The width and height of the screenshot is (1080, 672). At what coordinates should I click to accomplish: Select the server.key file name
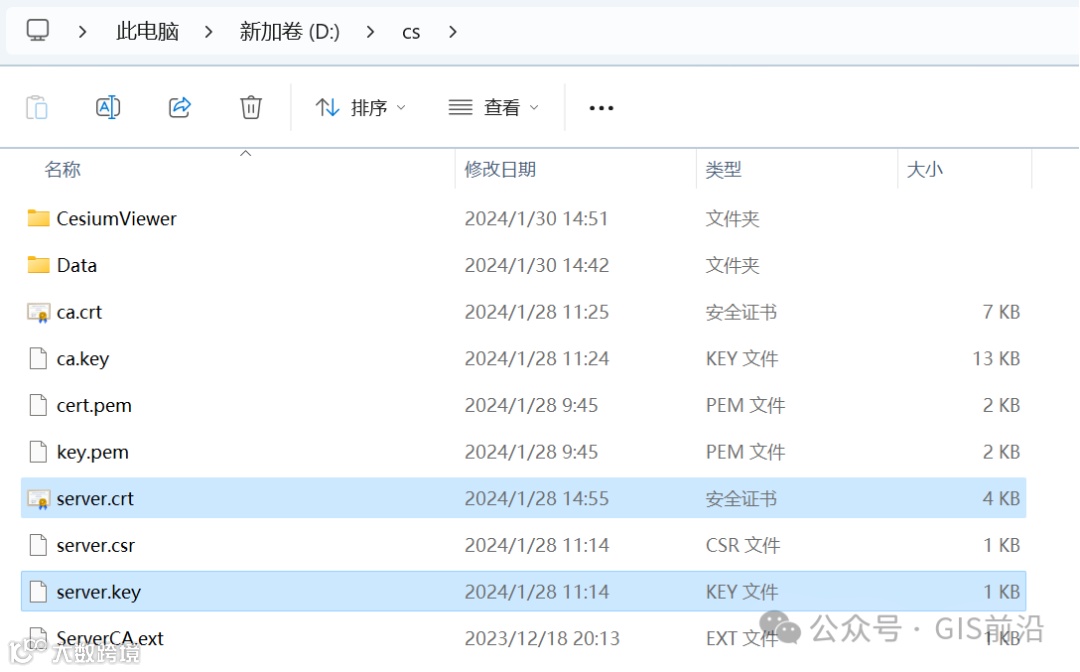[x=98, y=592]
